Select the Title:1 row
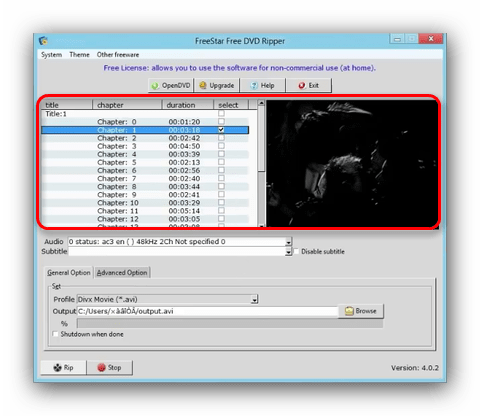Viewport: 480px width, 416px height. point(145,114)
